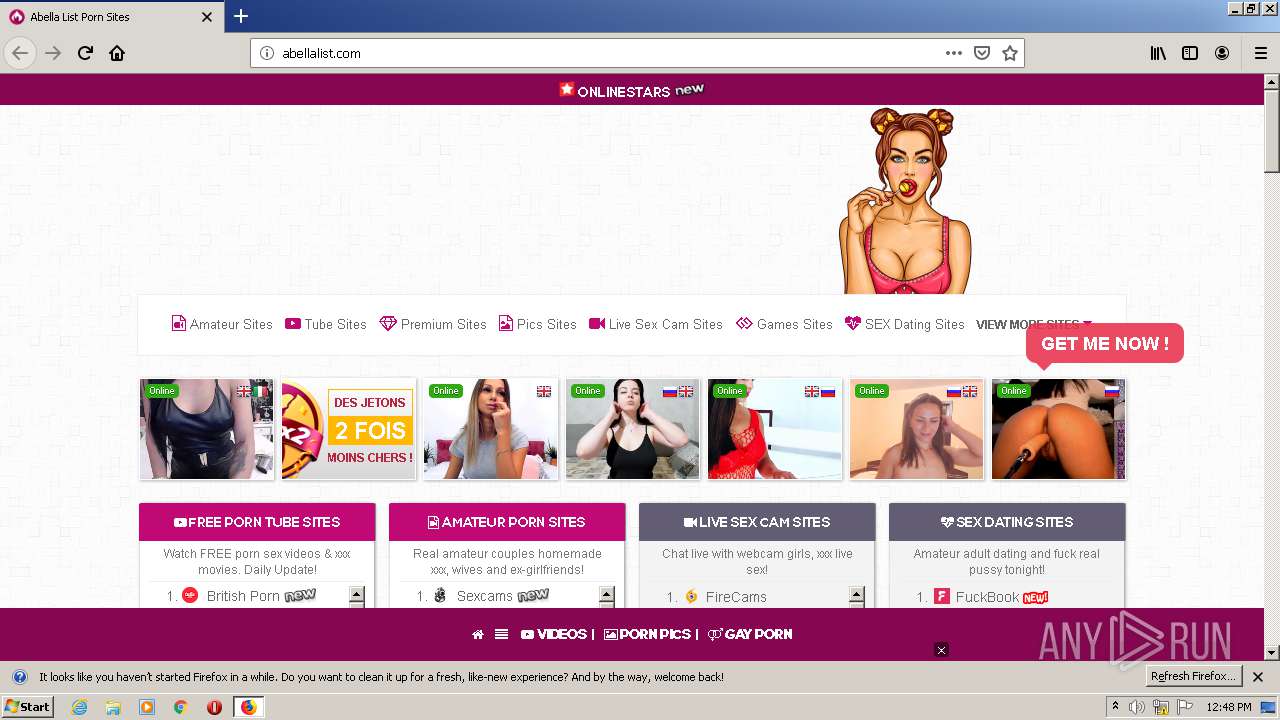Screen dimensions: 1280x720
Task: Open the SEX Dating Sites category
Action: [905, 324]
